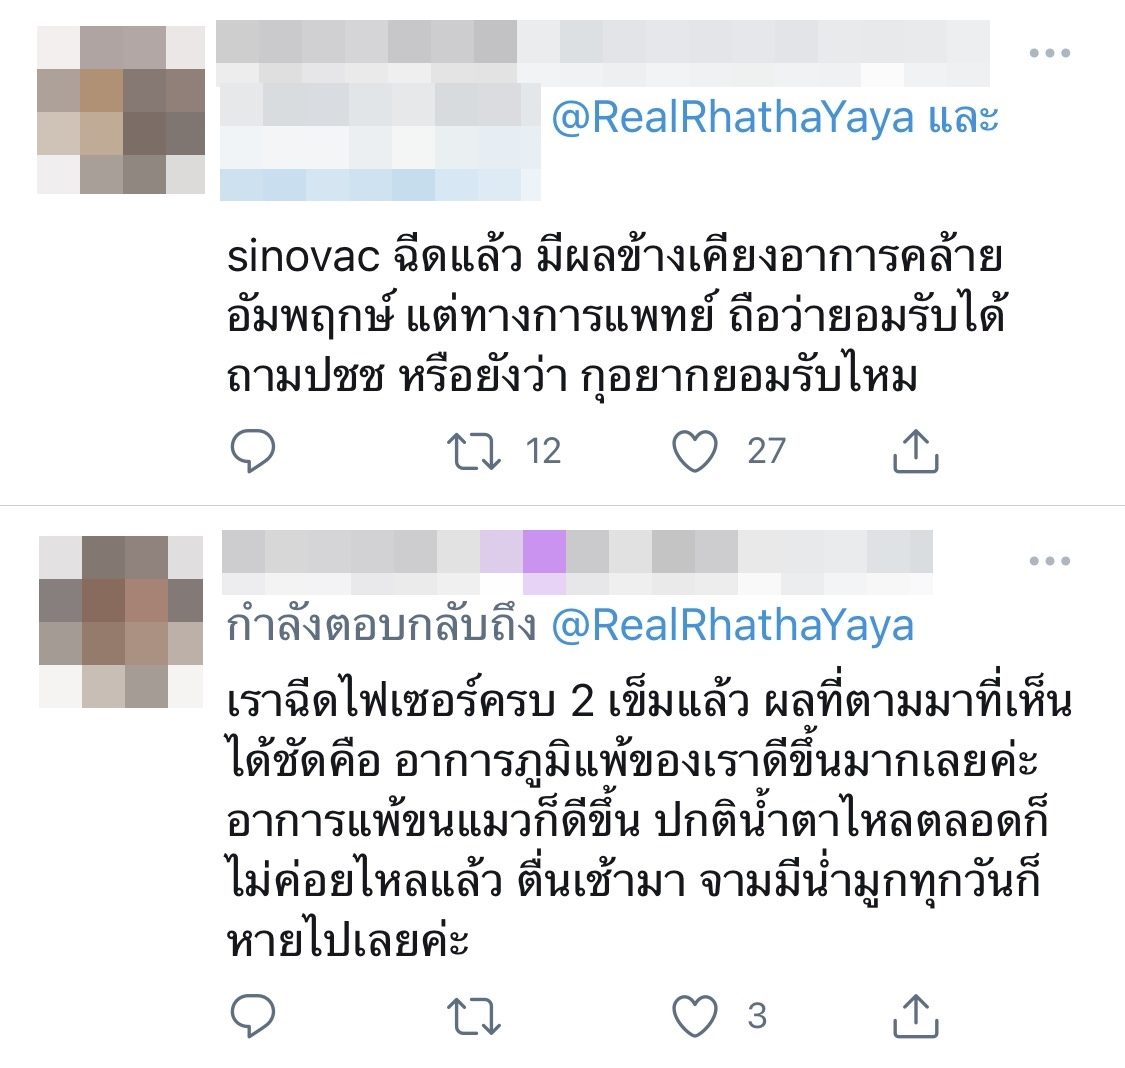The height and width of the screenshot is (1068, 1125).
Task: Open the sinovac tweet text
Action: coord(615,317)
